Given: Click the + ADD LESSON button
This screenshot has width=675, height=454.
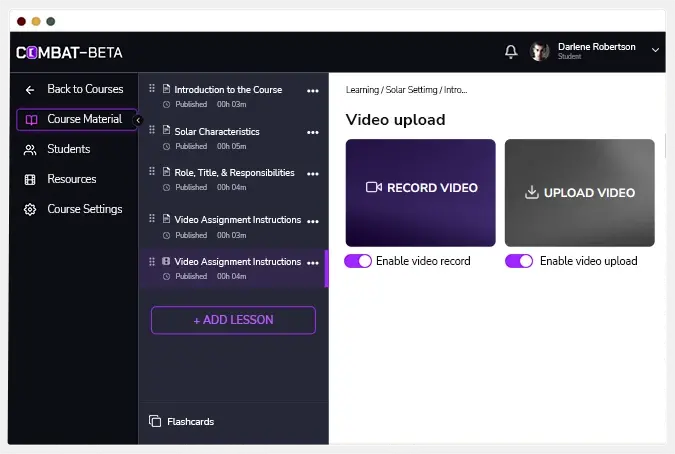Looking at the screenshot, I should click(x=233, y=320).
